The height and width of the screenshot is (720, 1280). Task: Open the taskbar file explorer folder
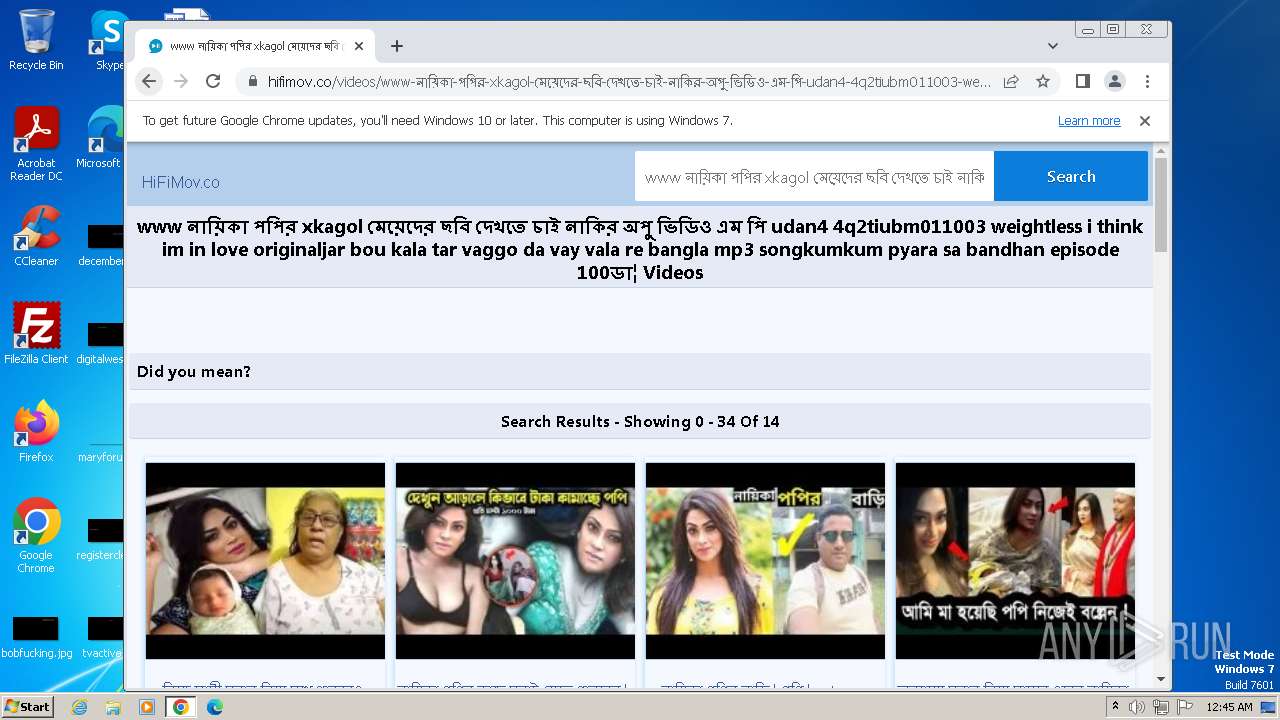pyautogui.click(x=113, y=707)
